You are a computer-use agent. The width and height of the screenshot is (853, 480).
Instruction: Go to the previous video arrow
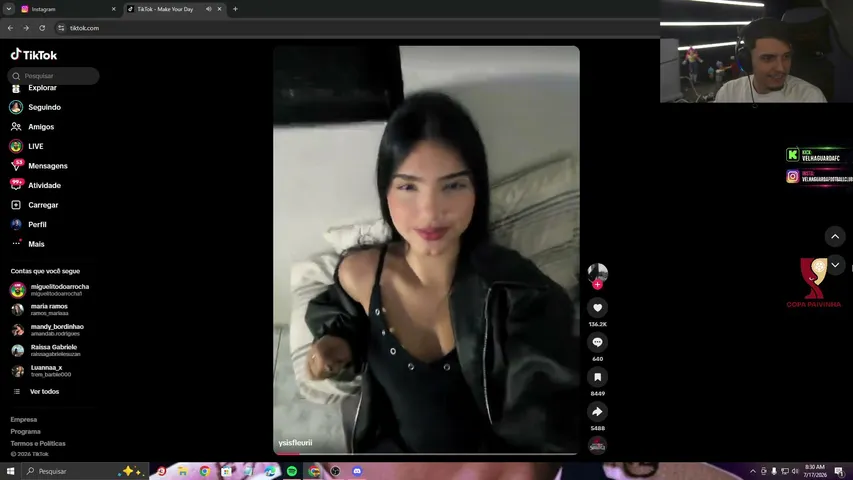click(x=835, y=236)
